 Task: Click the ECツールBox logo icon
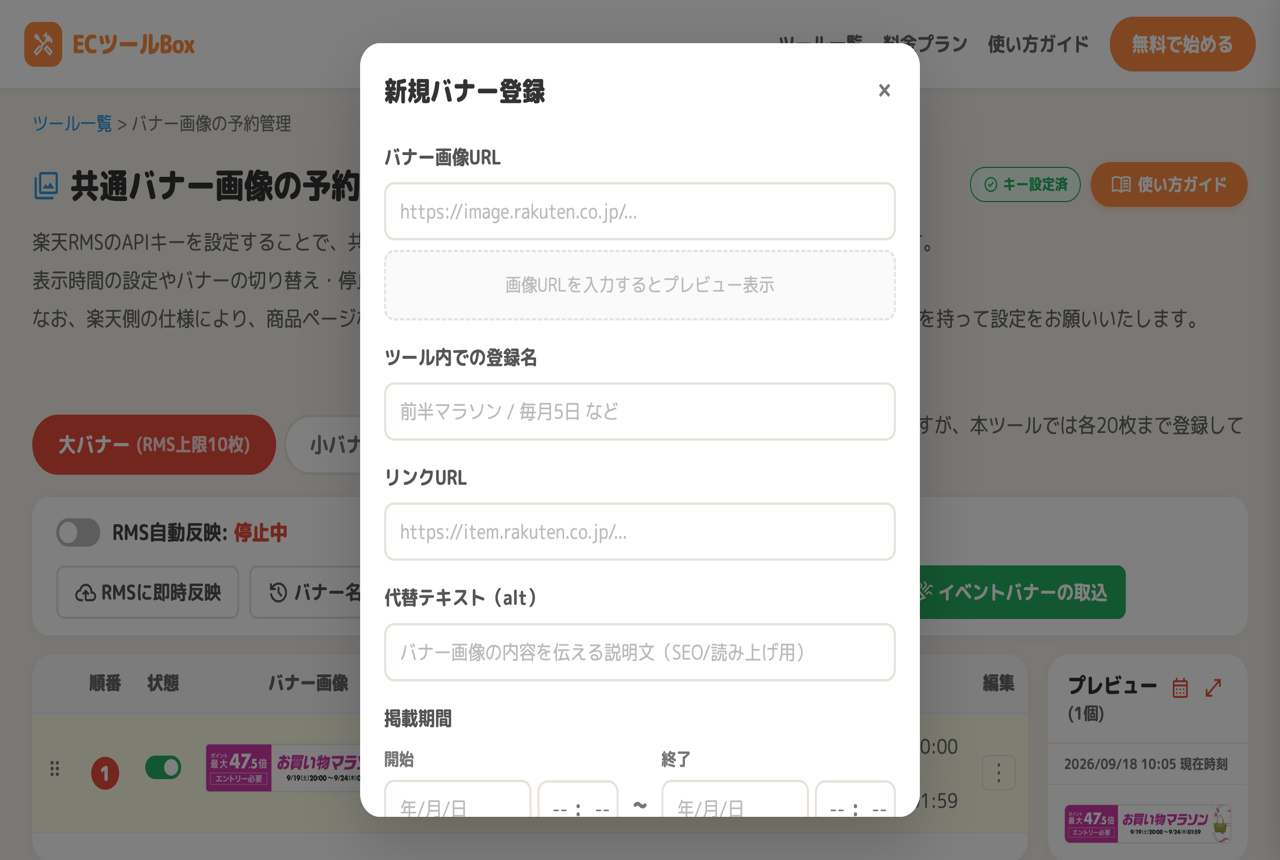click(43, 45)
